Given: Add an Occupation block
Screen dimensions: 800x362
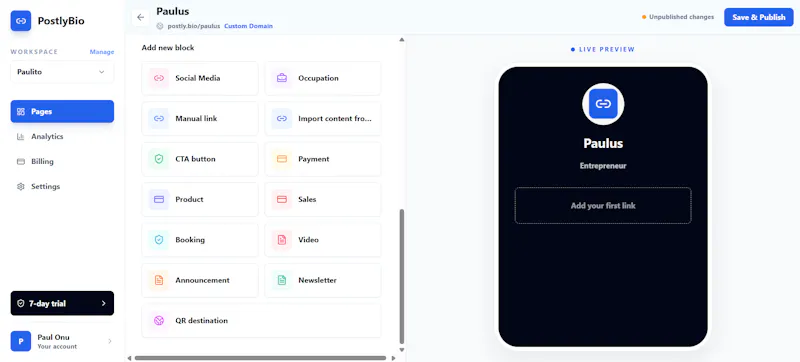Looking at the screenshot, I should coord(323,78).
